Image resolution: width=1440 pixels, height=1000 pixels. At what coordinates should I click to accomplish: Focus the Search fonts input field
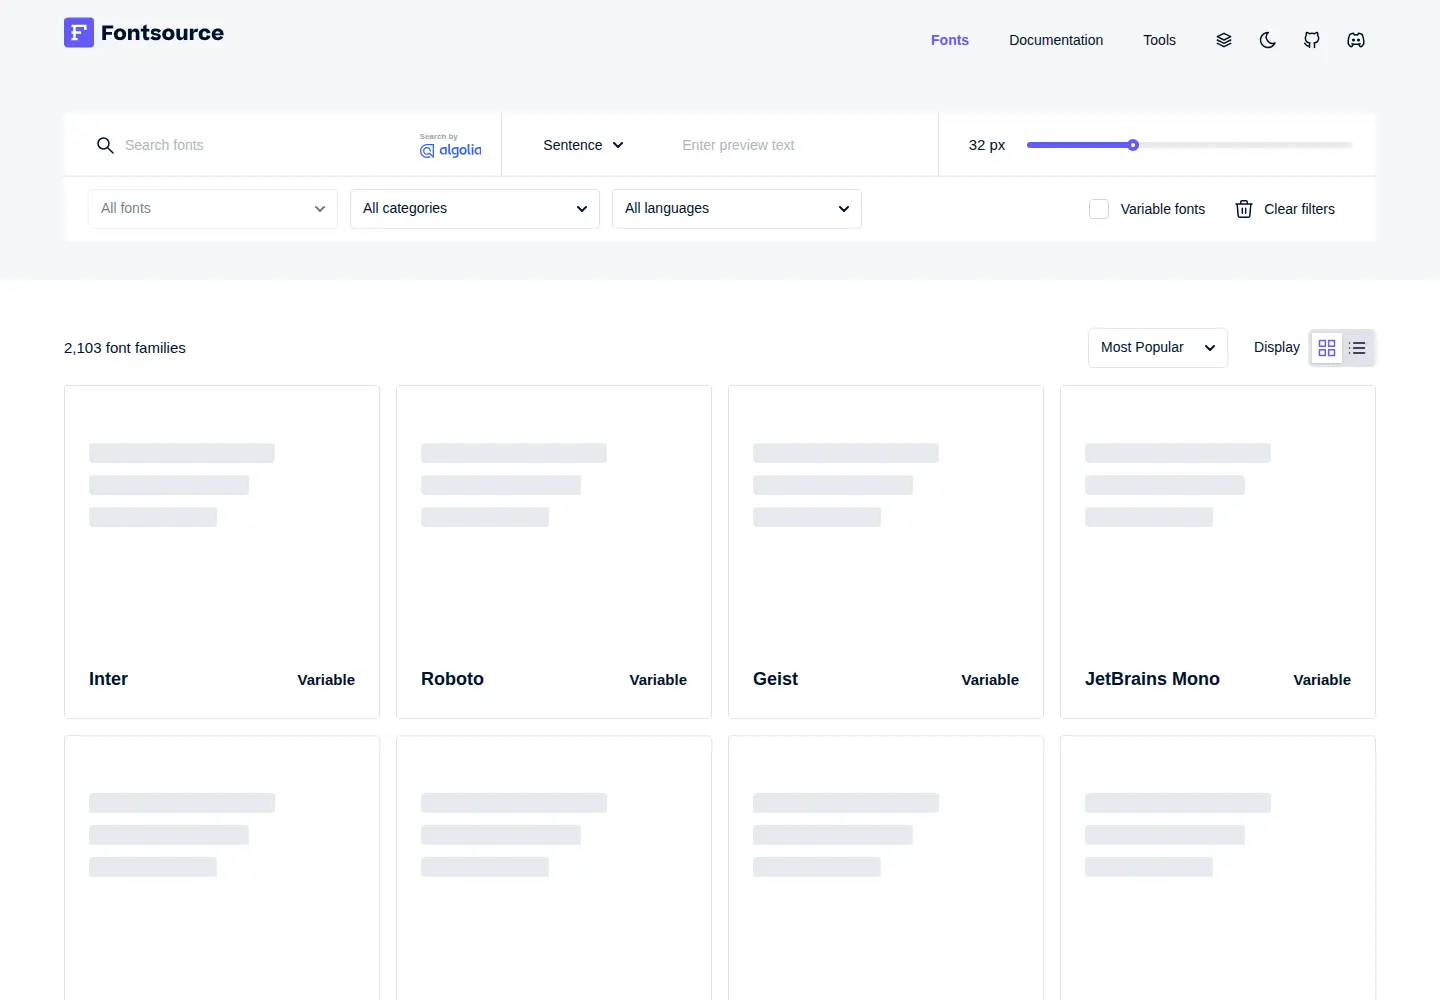[x=260, y=145]
